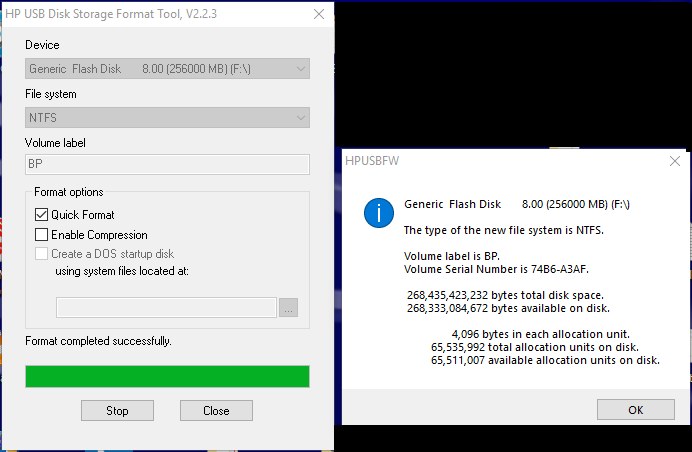The height and width of the screenshot is (452, 692).
Task: Click 'using system files located at:' label
Action: coord(122,271)
